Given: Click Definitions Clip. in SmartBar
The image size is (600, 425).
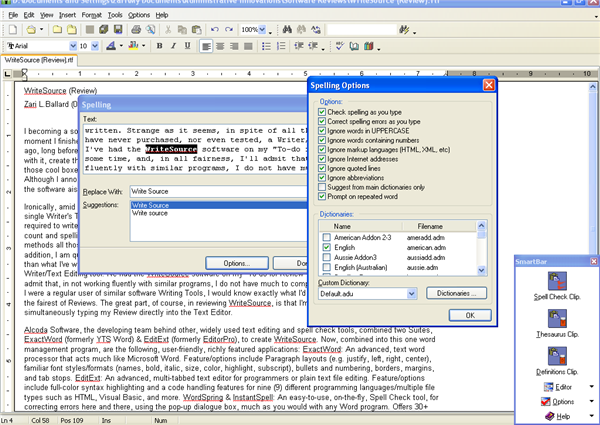Looking at the screenshot, I should (x=557, y=361).
